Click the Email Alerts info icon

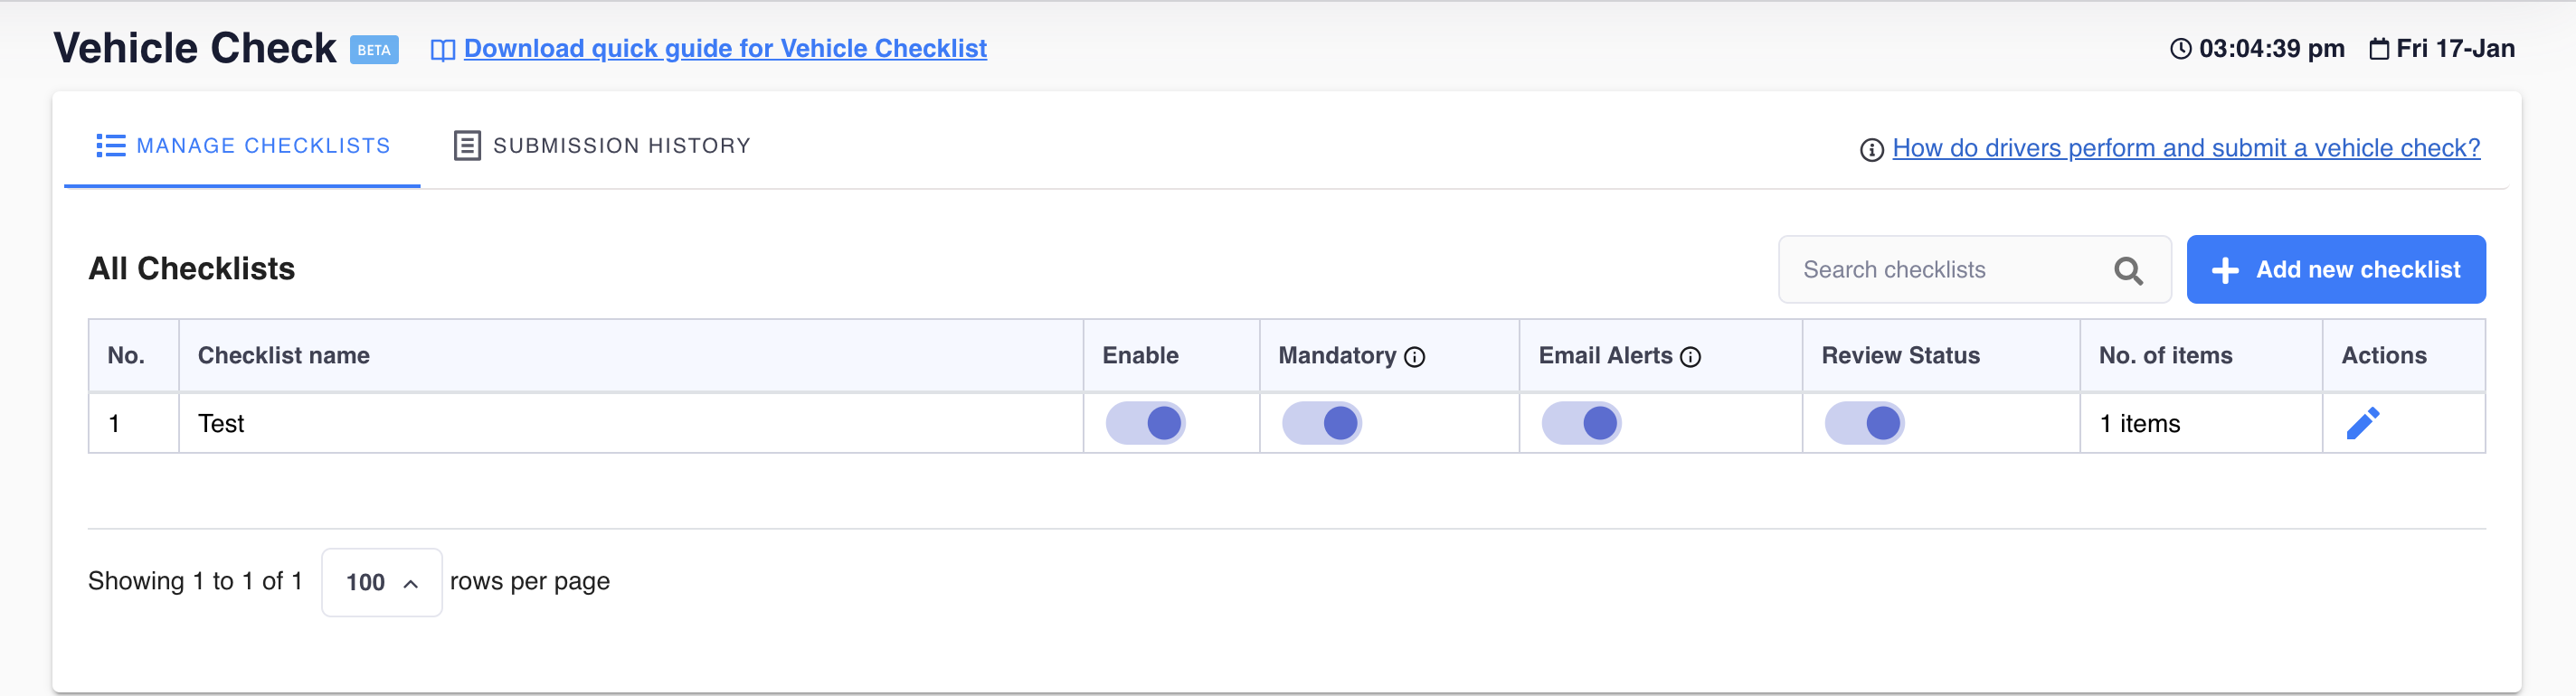(1690, 357)
